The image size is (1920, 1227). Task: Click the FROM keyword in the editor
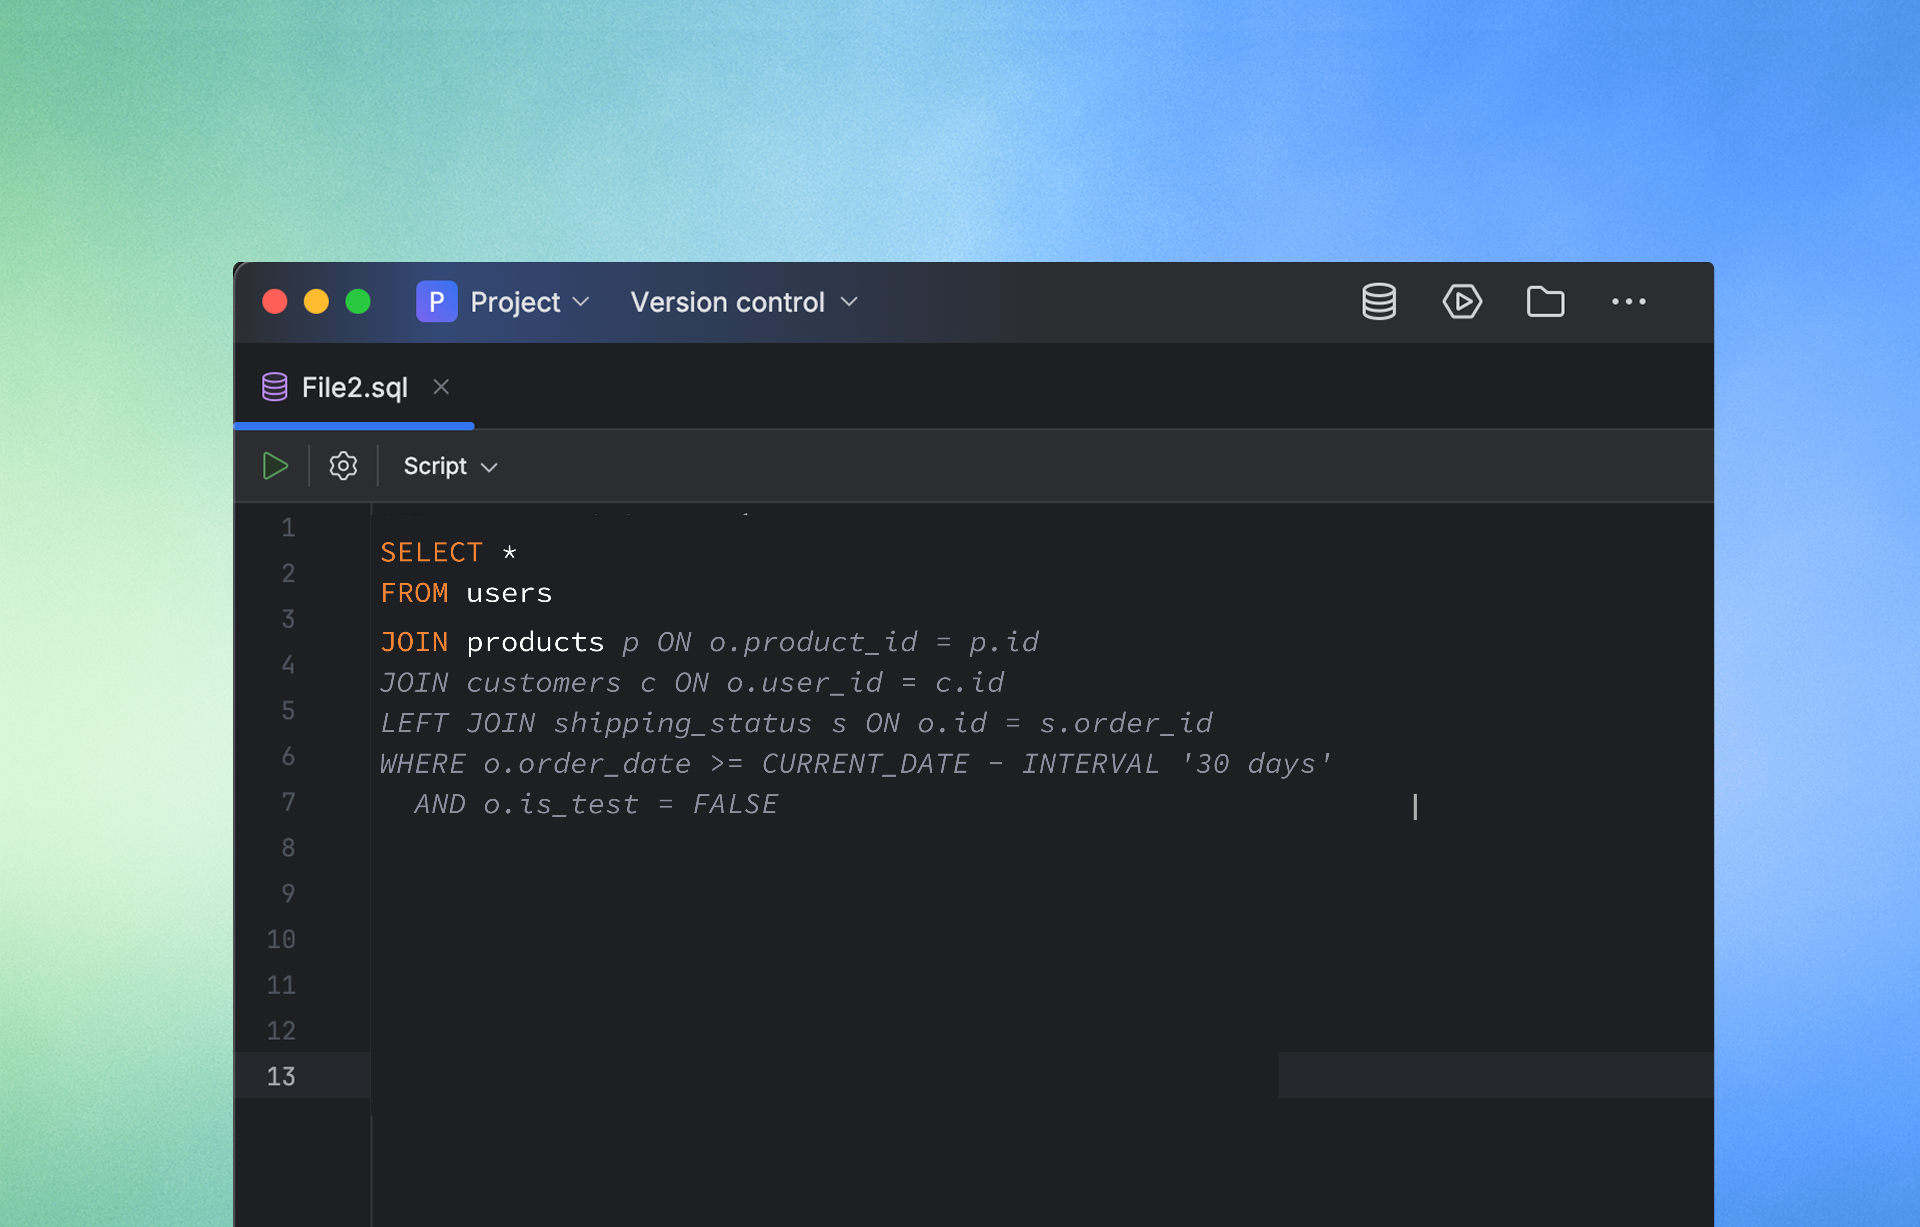click(x=414, y=593)
